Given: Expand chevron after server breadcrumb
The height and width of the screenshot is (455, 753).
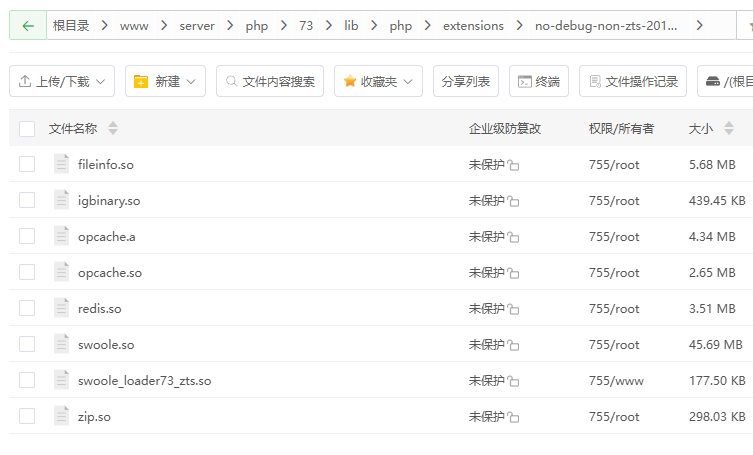Looking at the screenshot, I should click(231, 25).
